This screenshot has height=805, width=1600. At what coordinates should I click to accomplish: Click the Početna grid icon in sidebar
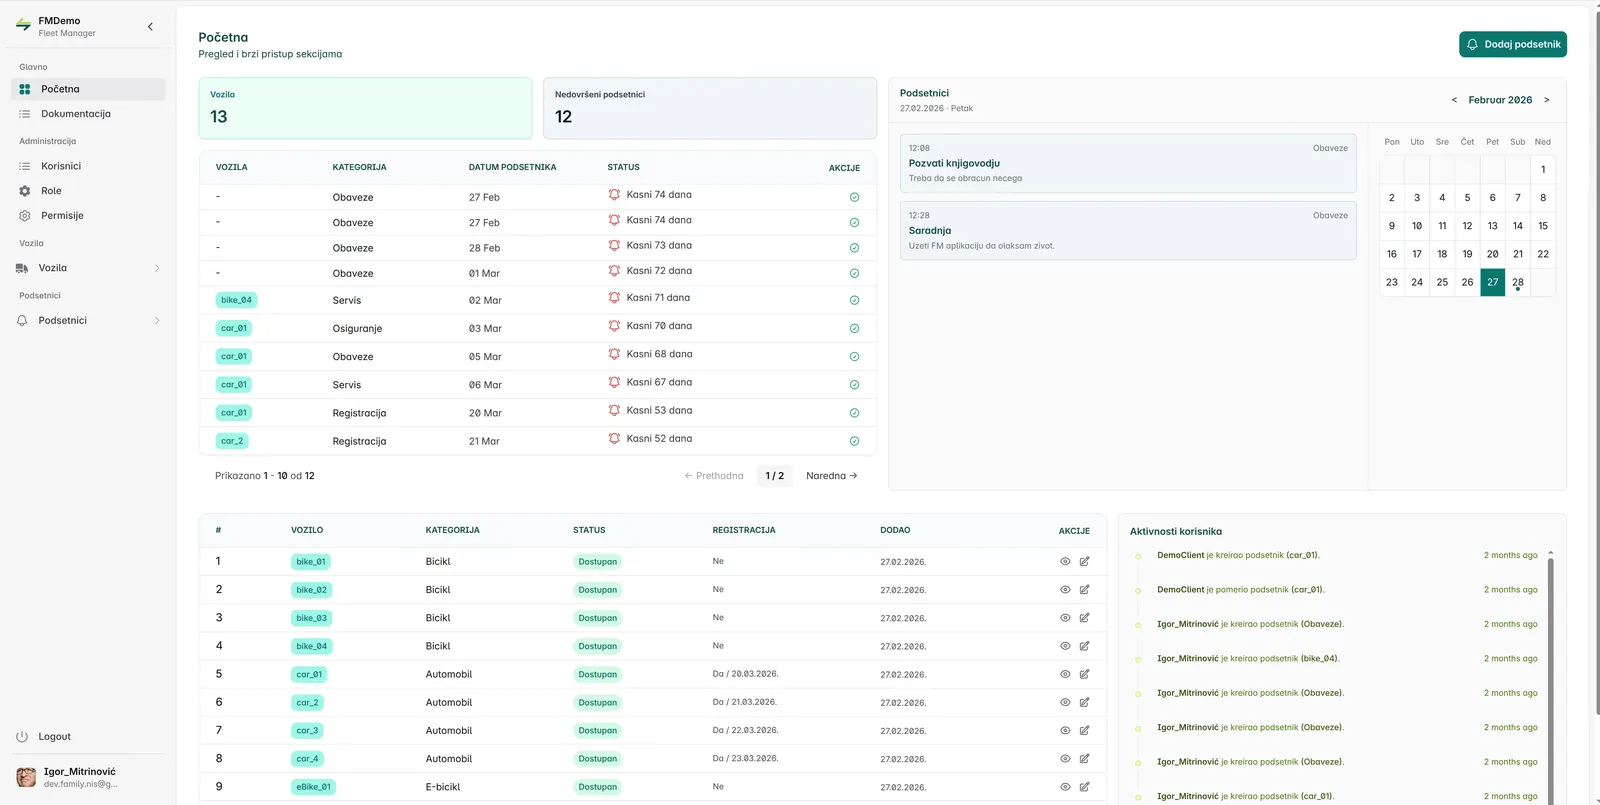[x=25, y=89]
